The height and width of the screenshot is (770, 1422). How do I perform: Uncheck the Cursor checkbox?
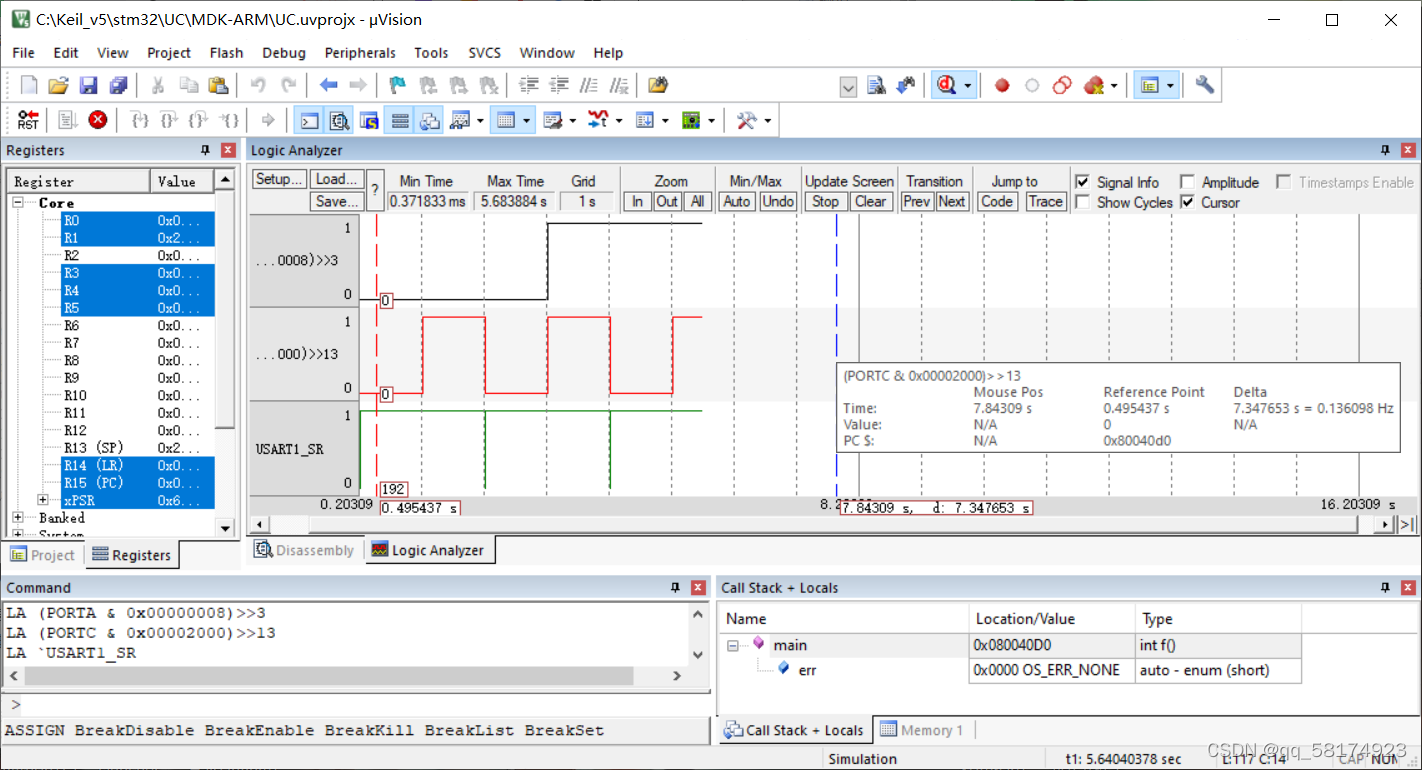point(1187,202)
